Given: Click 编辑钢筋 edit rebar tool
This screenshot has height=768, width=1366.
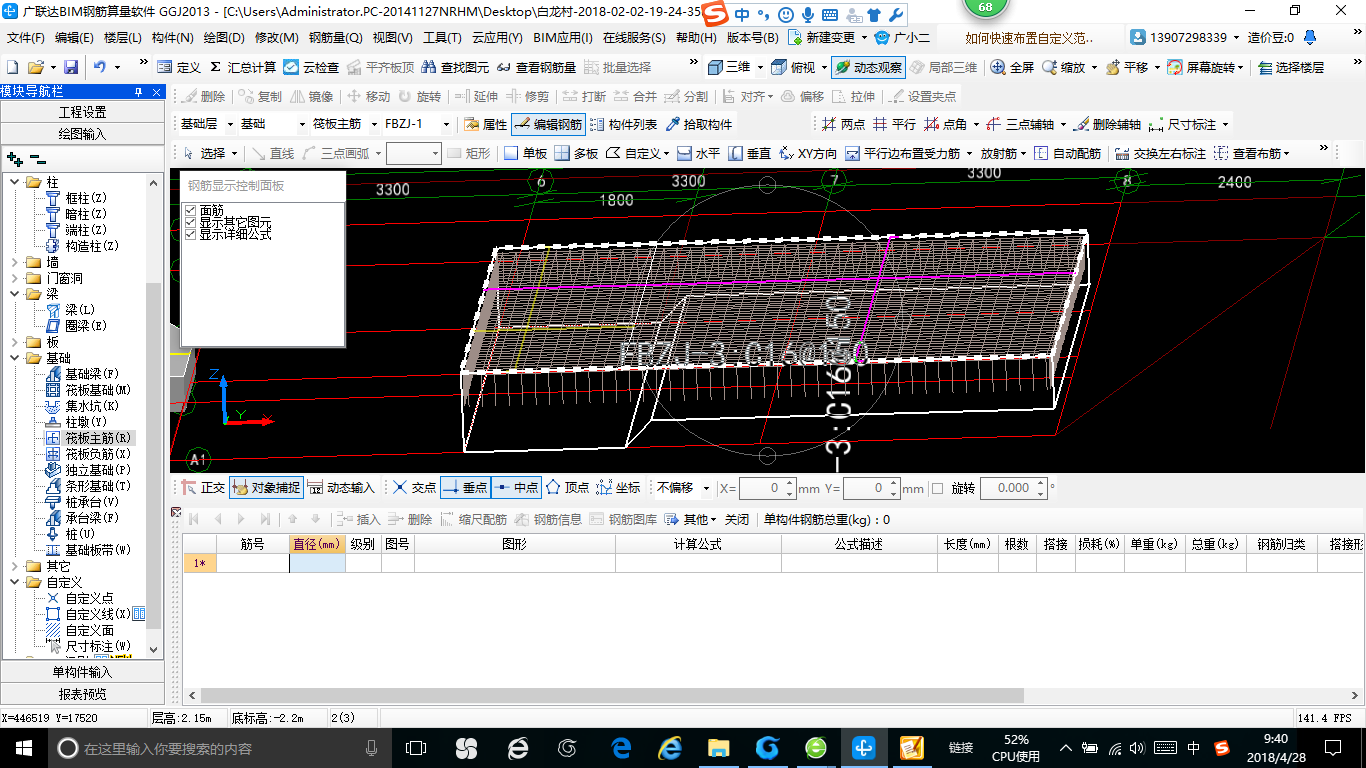Looking at the screenshot, I should [547, 125].
